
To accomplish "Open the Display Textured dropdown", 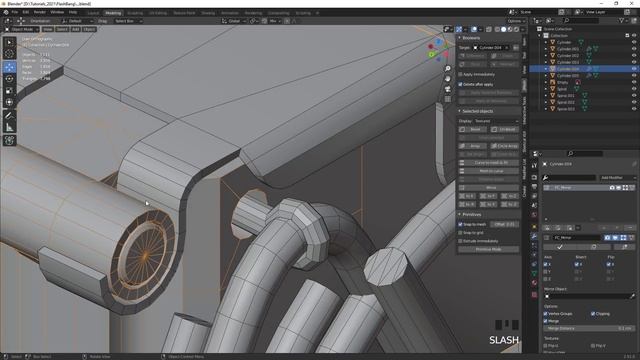I will [x=496, y=121].
